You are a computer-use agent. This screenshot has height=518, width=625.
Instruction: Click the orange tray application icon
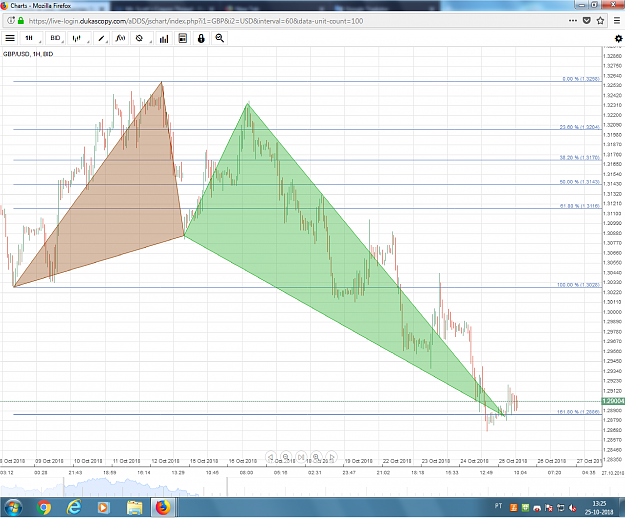[513, 508]
